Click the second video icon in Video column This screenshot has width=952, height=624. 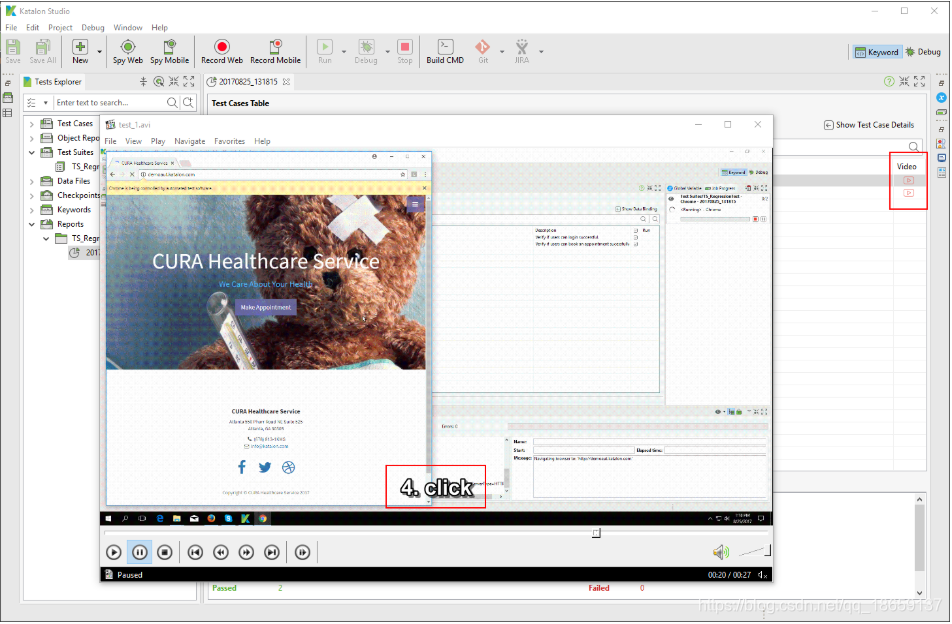(908, 193)
